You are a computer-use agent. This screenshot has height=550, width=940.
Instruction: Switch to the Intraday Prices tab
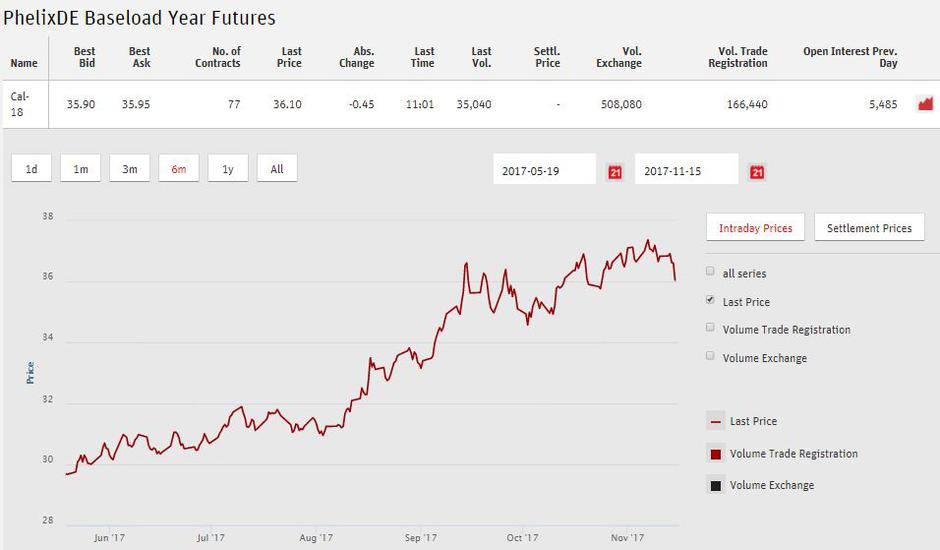(x=755, y=228)
